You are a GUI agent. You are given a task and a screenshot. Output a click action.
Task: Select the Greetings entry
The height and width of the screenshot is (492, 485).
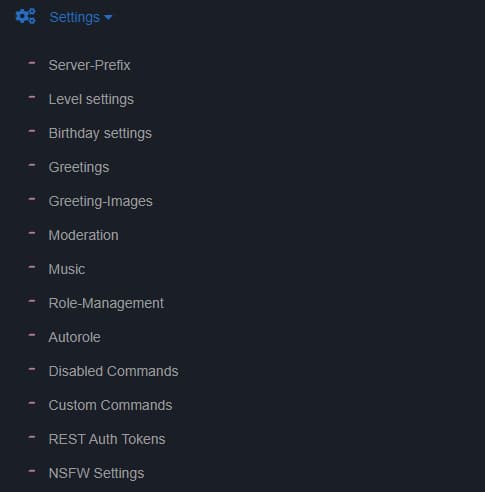tap(79, 167)
